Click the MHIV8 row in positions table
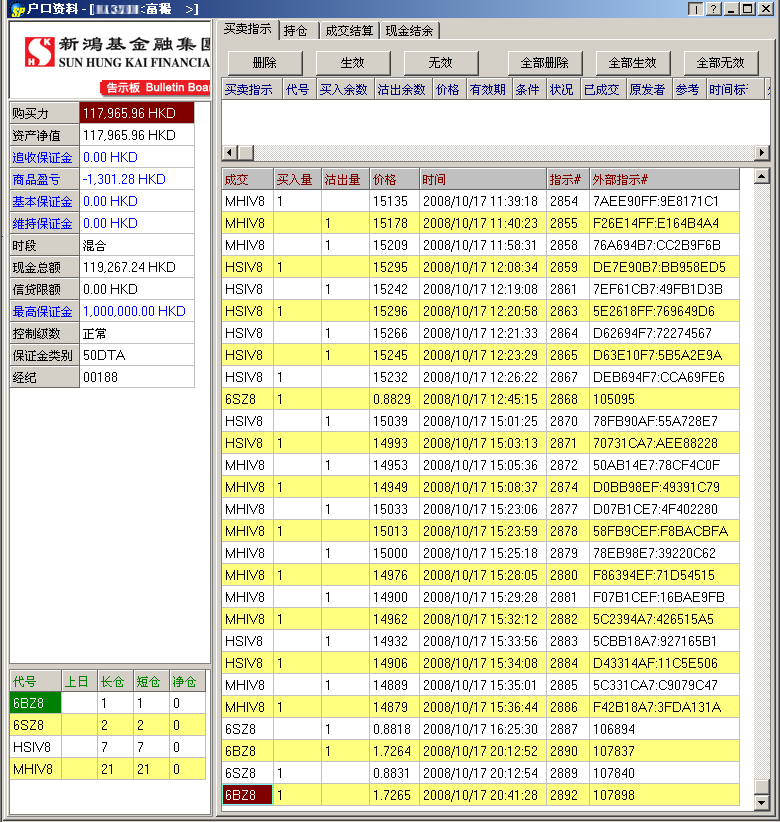 pos(107,769)
